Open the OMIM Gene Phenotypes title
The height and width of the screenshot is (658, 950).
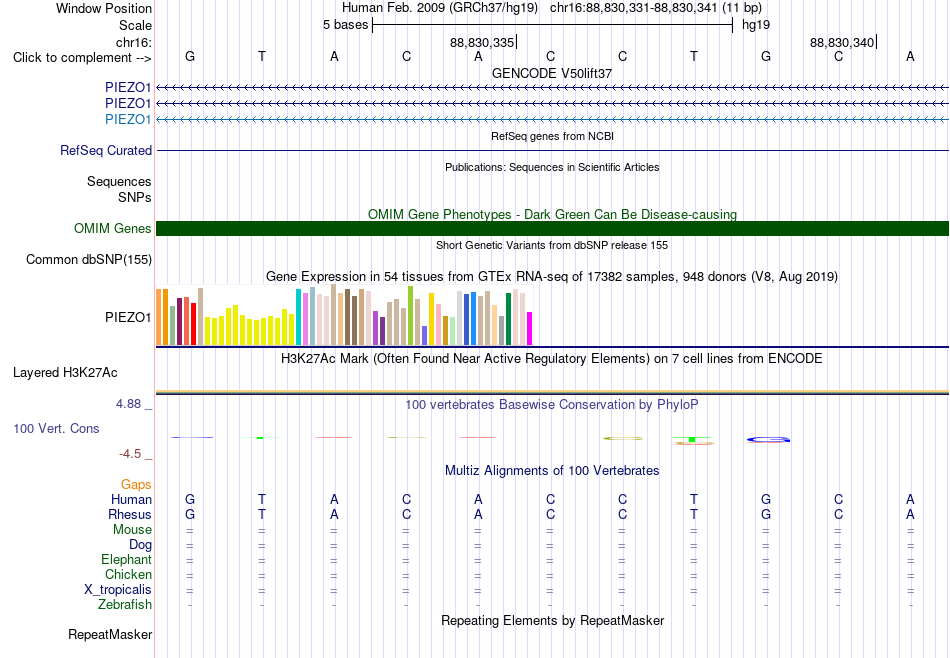[x=552, y=214]
